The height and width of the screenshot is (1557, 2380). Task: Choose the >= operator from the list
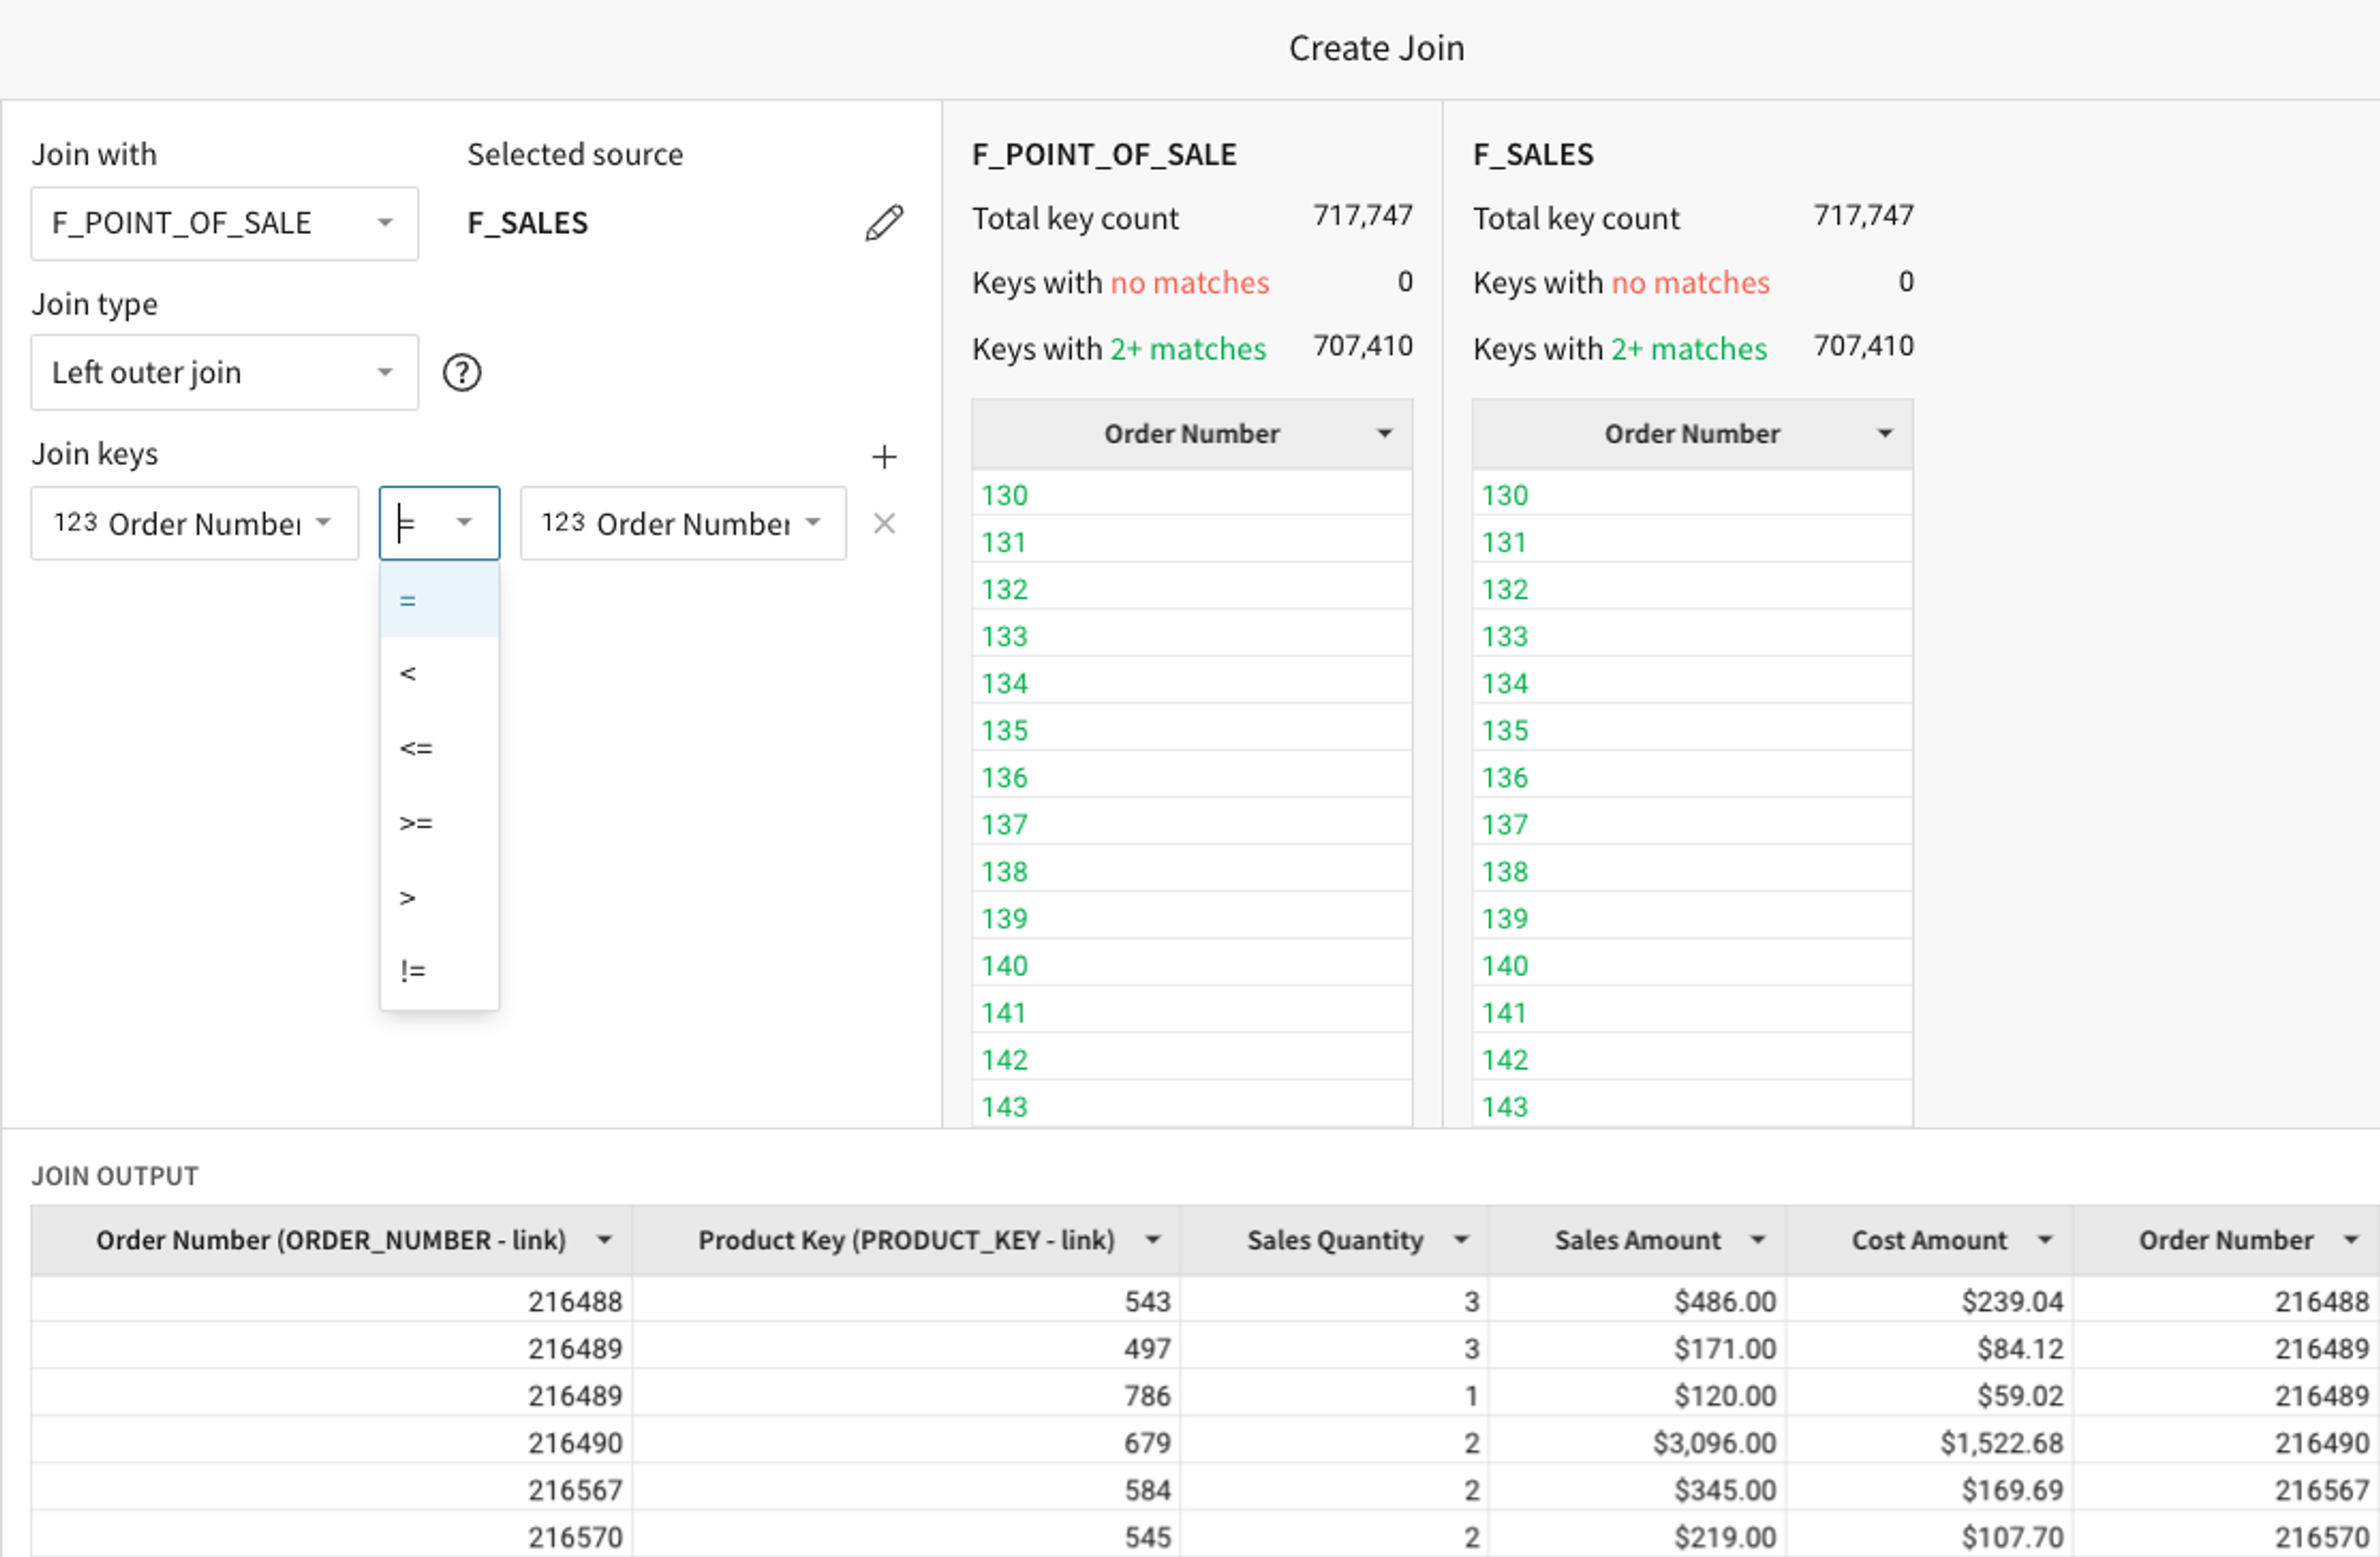[439, 823]
